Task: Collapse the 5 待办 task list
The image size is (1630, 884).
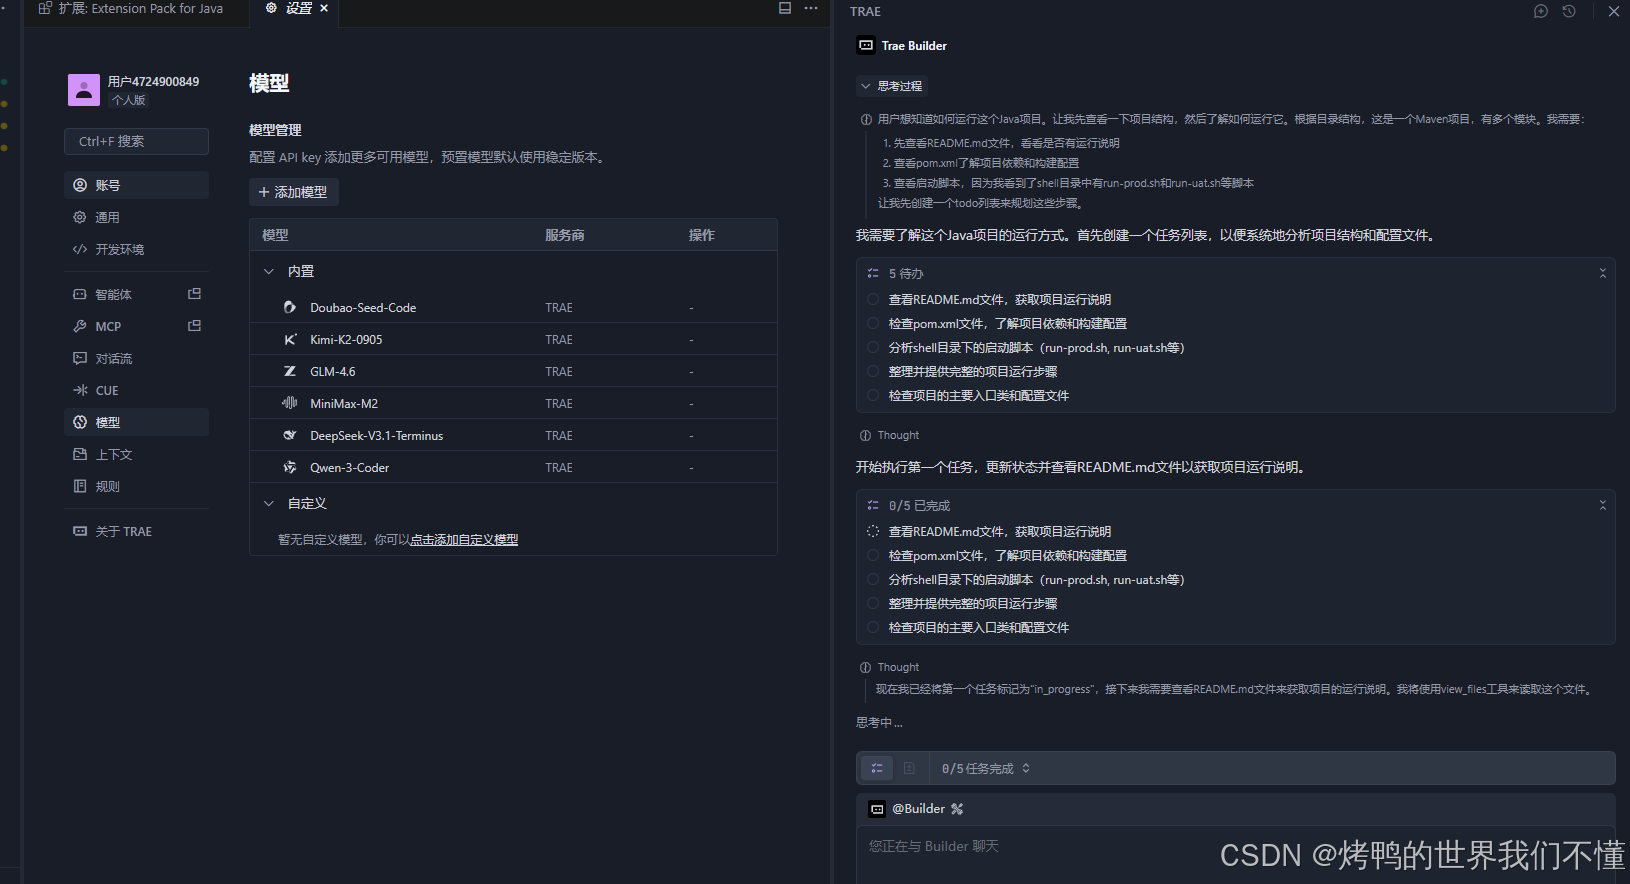Action: pyautogui.click(x=1603, y=273)
